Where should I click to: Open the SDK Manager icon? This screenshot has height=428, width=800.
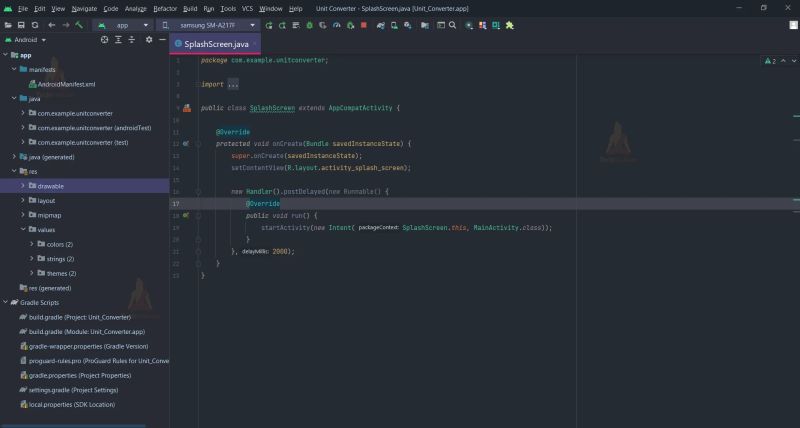(408, 25)
